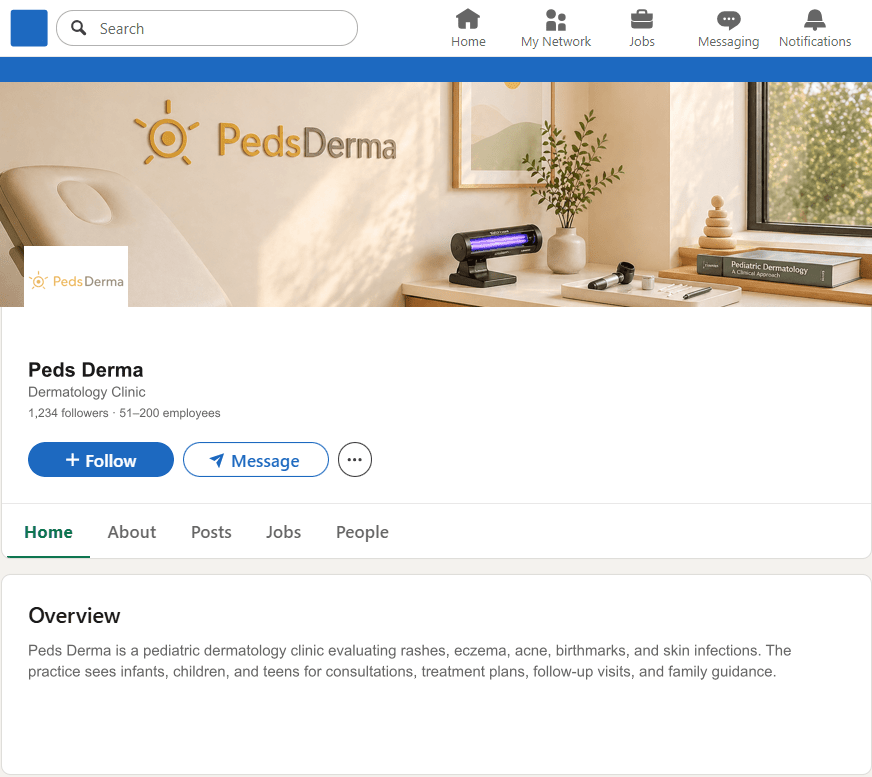Open the Posts tab

(211, 532)
